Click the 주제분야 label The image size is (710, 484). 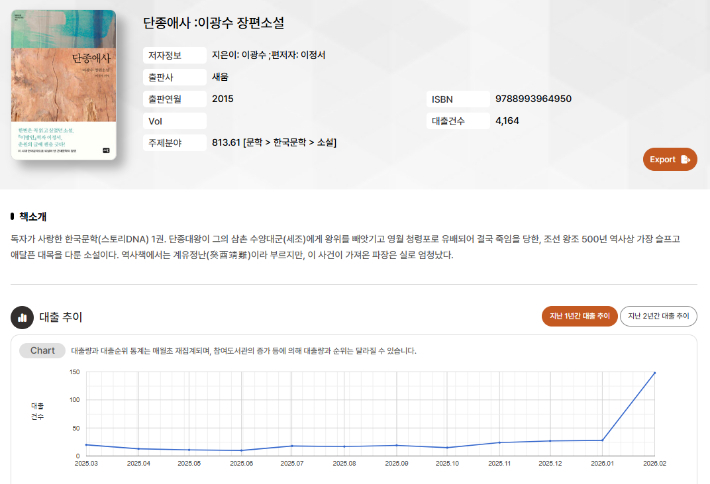point(175,143)
